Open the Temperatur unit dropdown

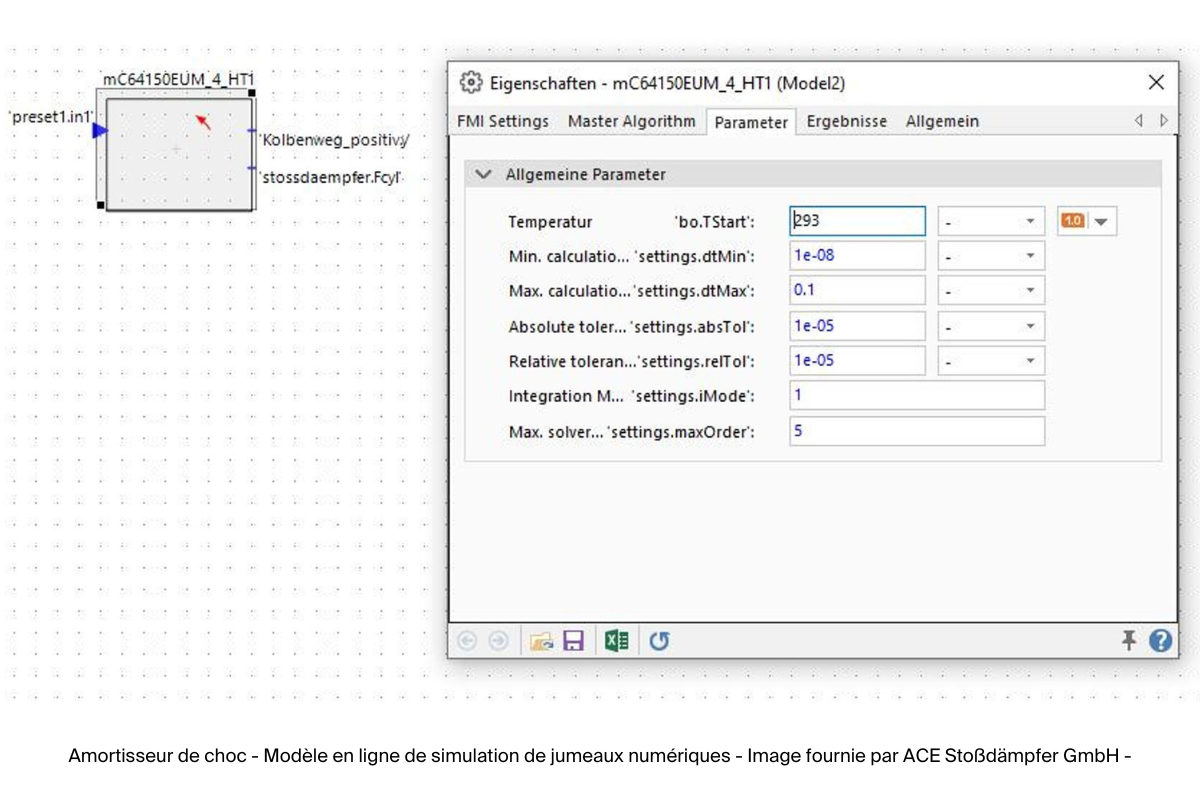(x=1031, y=221)
